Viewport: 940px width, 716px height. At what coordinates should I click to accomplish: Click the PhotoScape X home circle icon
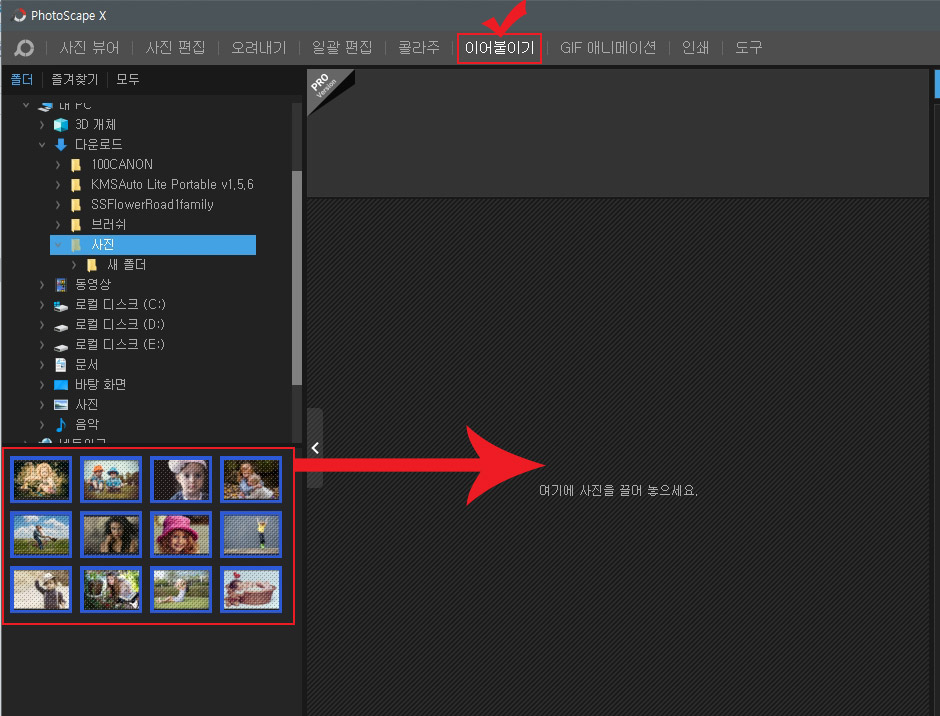tap(24, 48)
